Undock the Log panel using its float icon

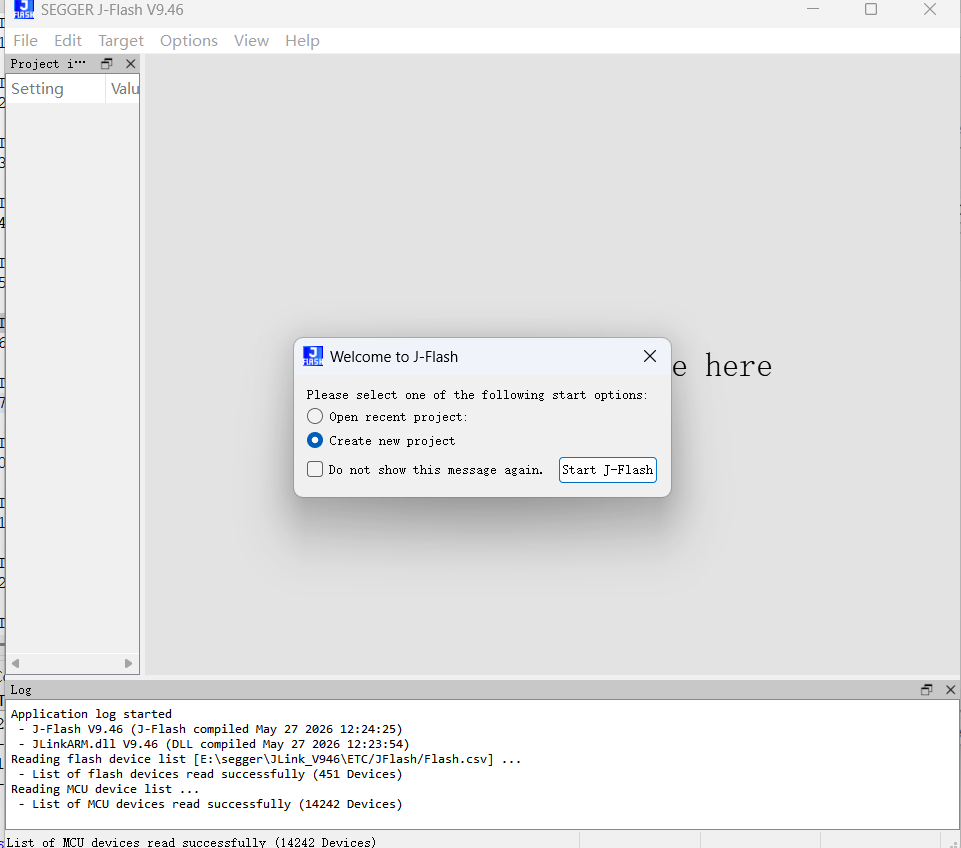(926, 690)
